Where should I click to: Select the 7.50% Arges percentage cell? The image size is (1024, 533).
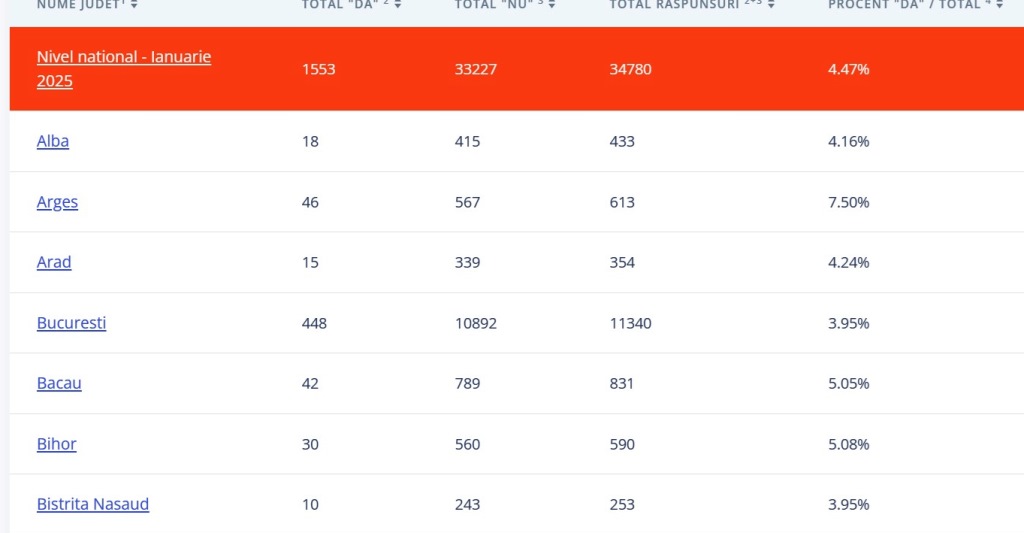click(848, 202)
